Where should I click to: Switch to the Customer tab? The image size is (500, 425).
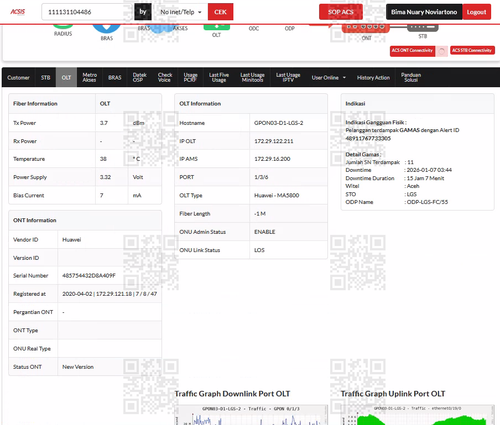tap(18, 78)
